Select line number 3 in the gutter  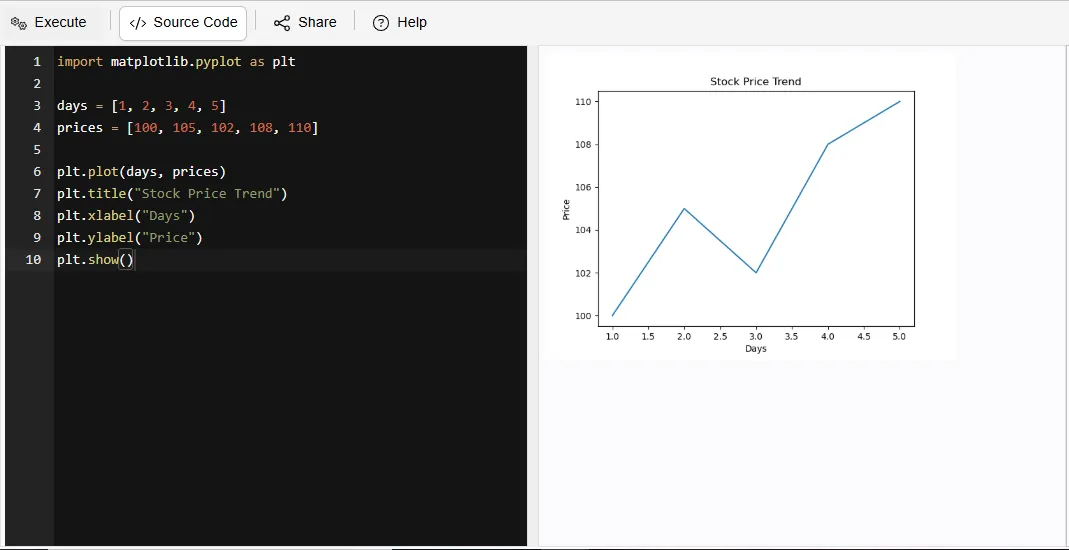pyautogui.click(x=37, y=106)
